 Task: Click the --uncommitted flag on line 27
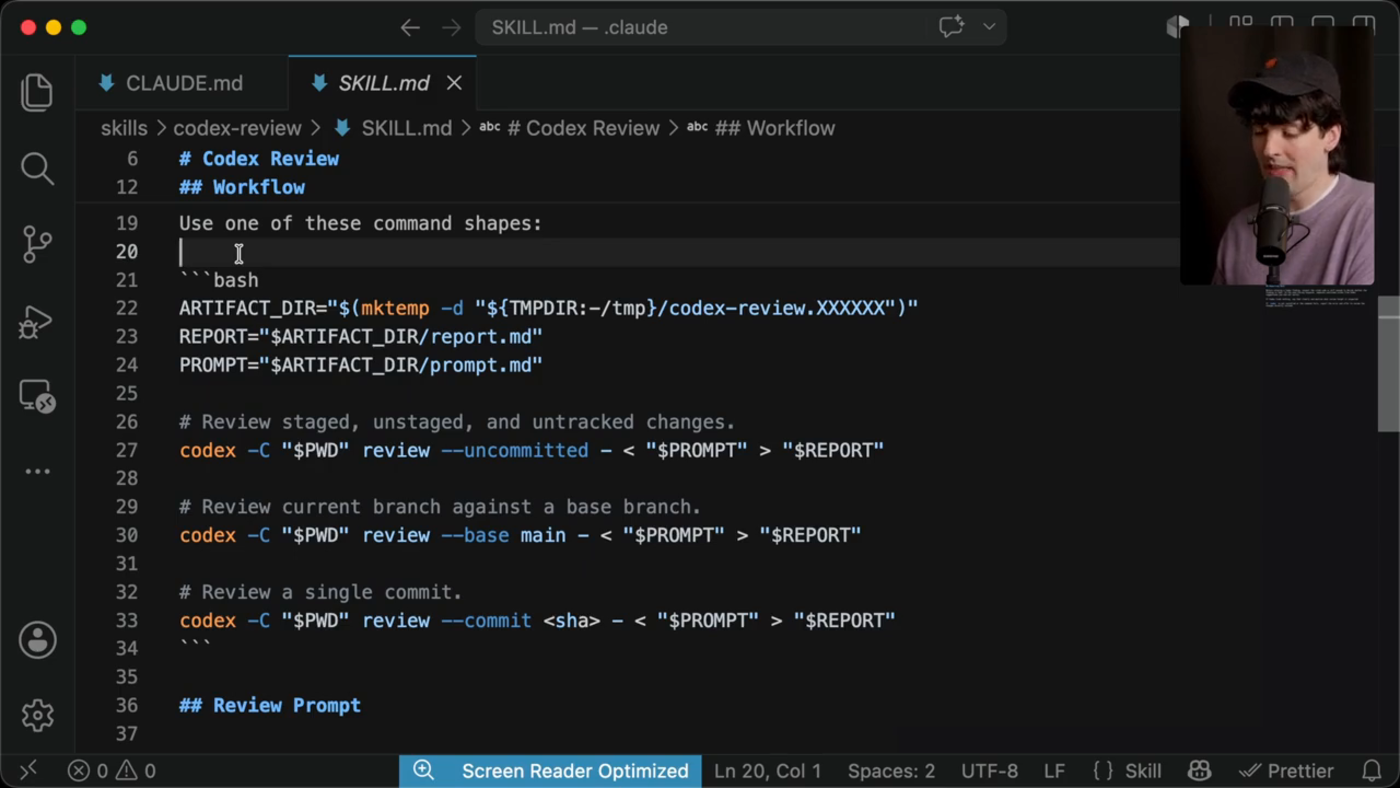514,450
